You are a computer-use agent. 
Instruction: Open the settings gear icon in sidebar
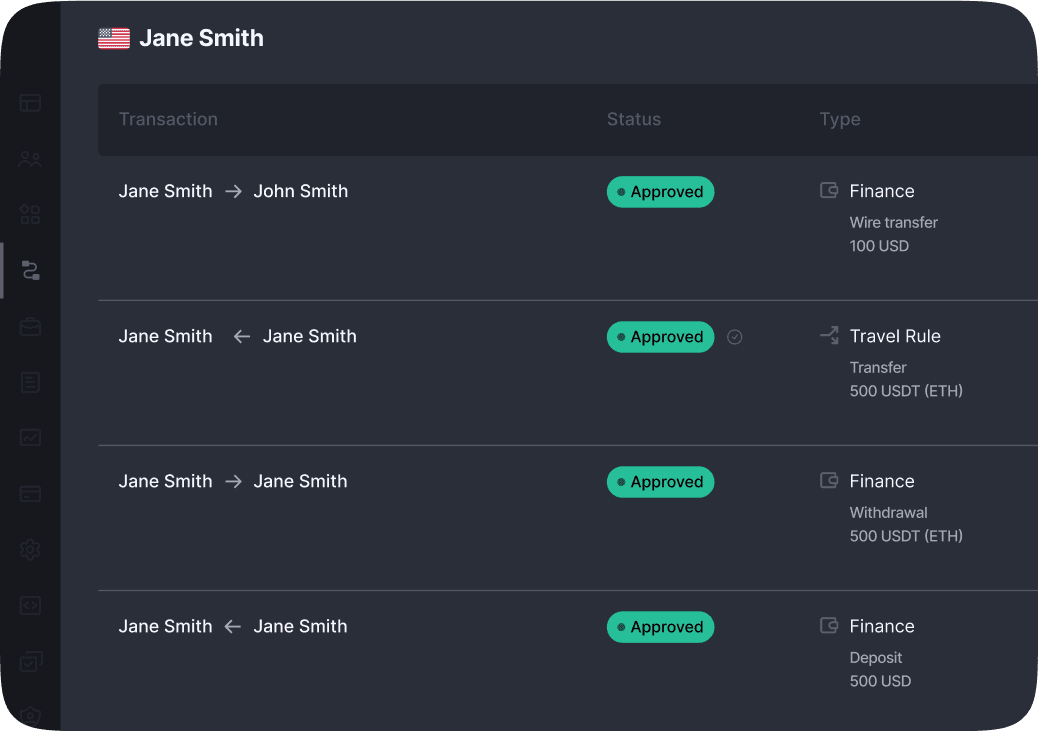[x=30, y=550]
